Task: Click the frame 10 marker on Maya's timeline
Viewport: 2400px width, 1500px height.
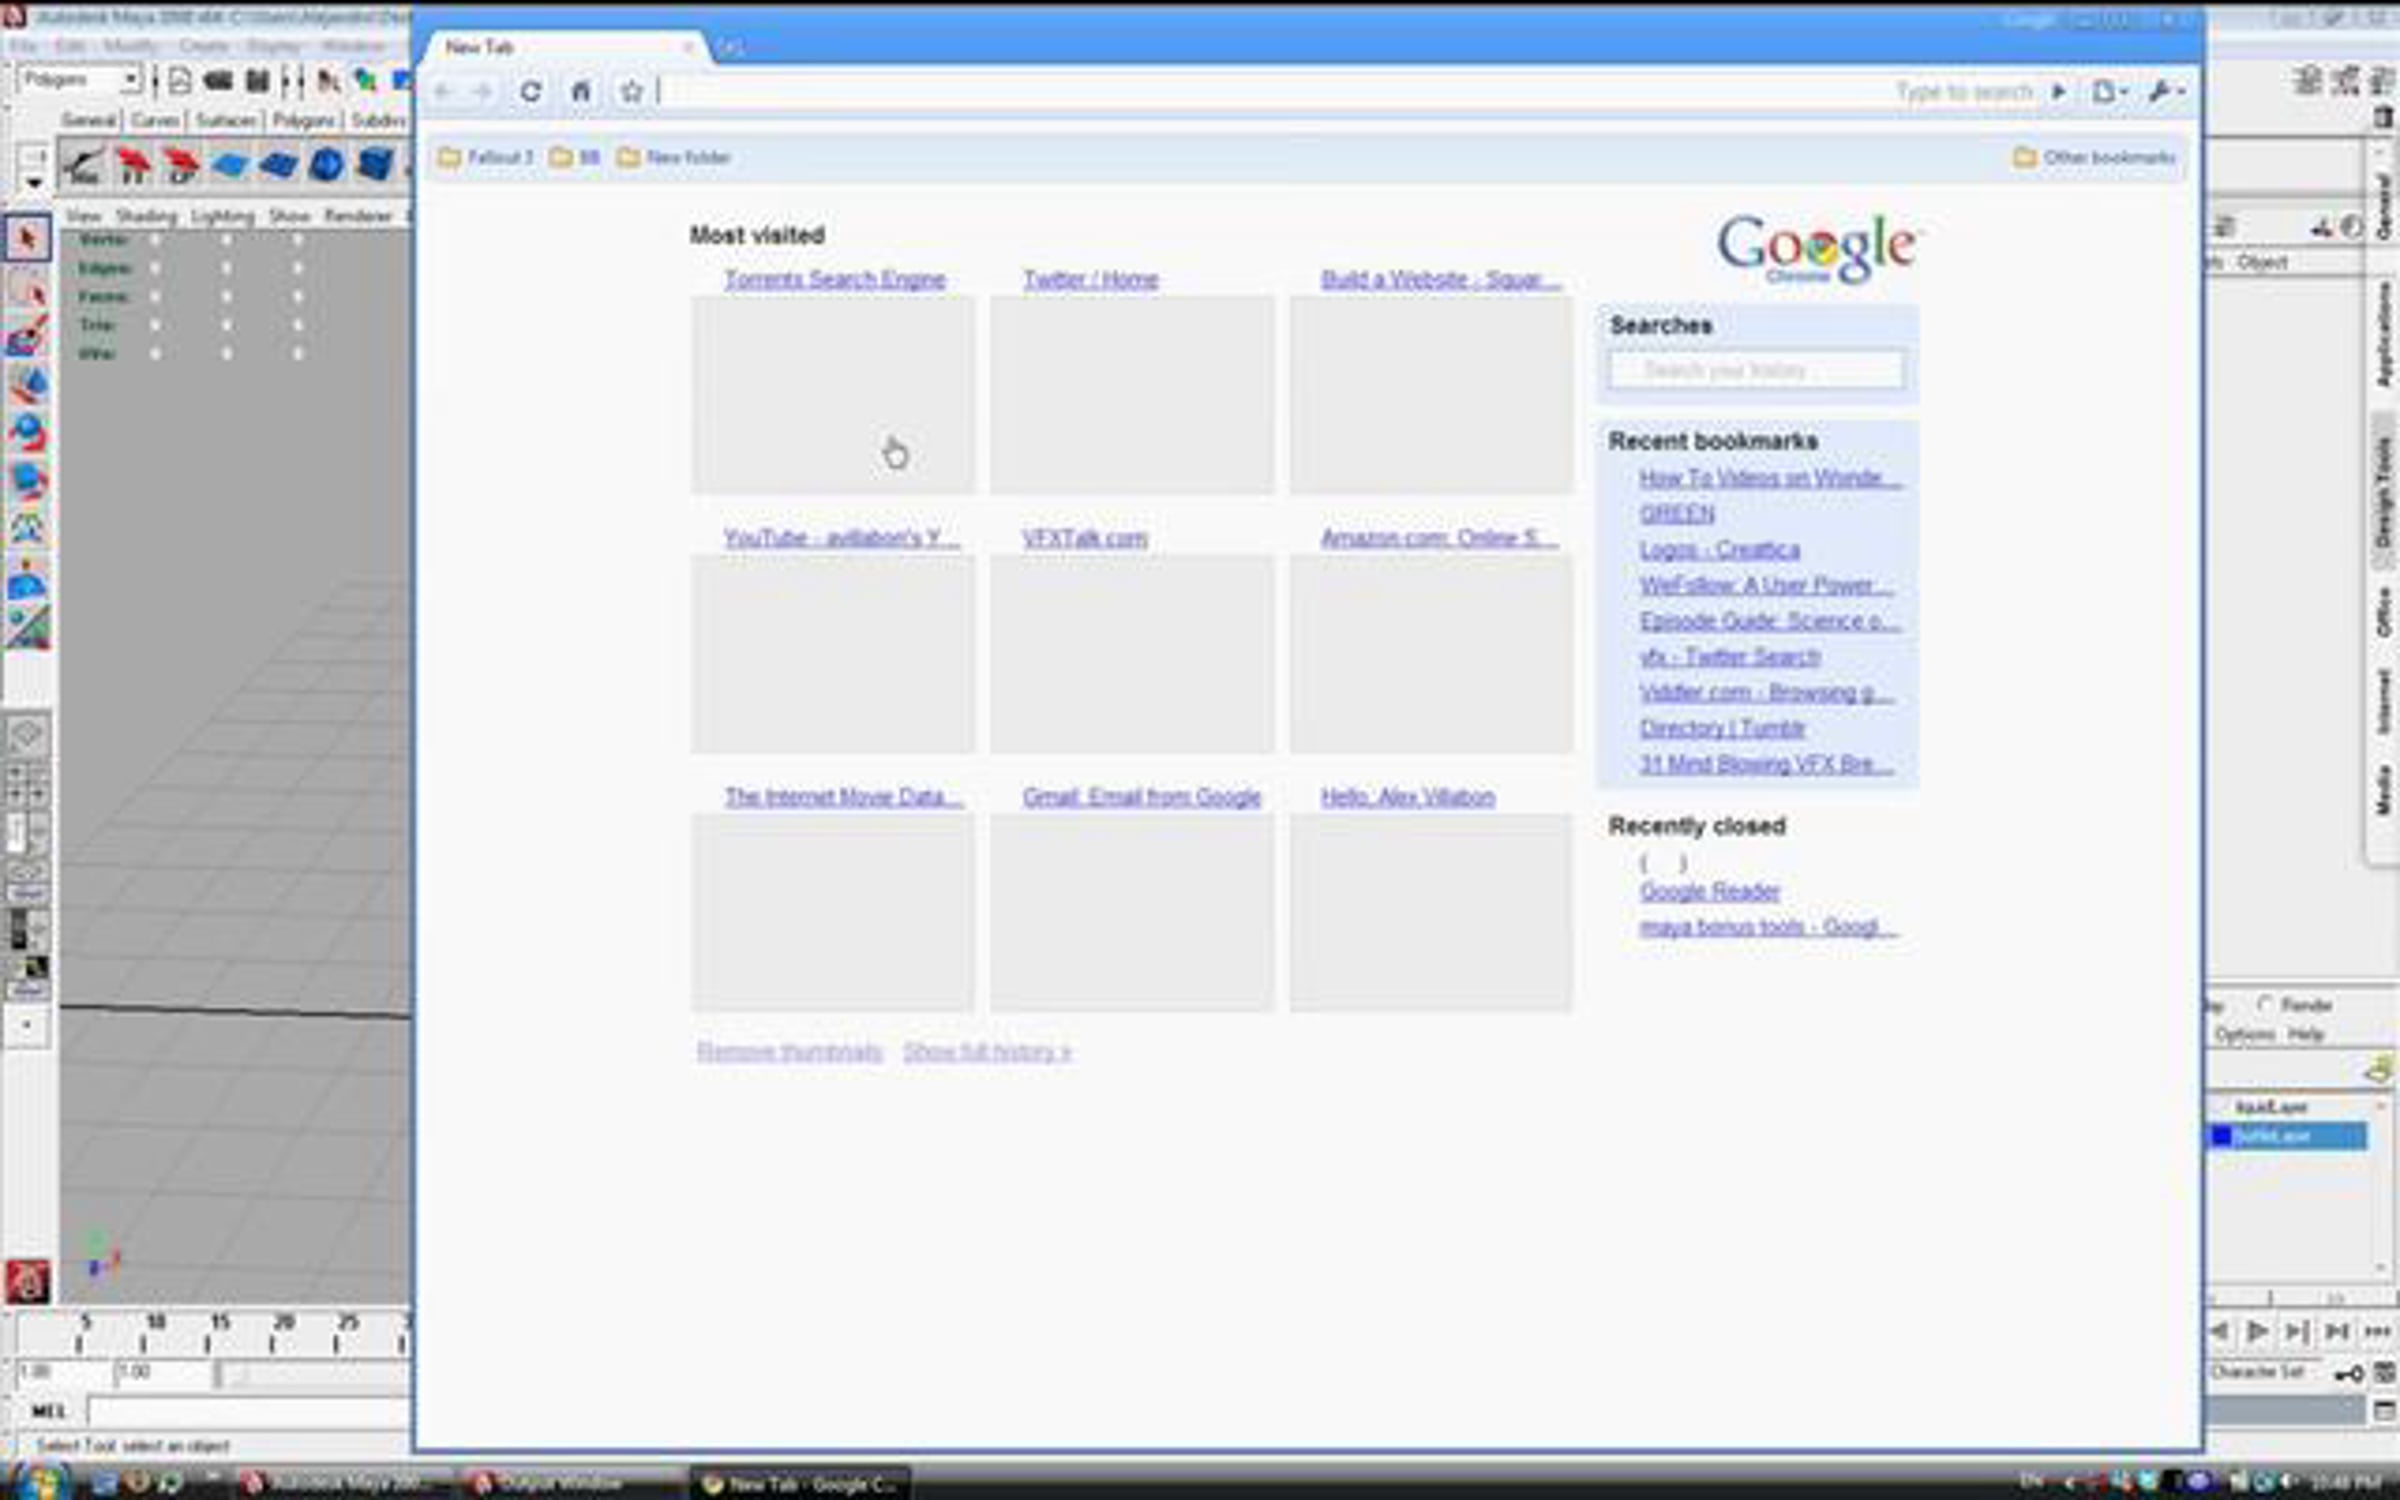Action: 155,1322
